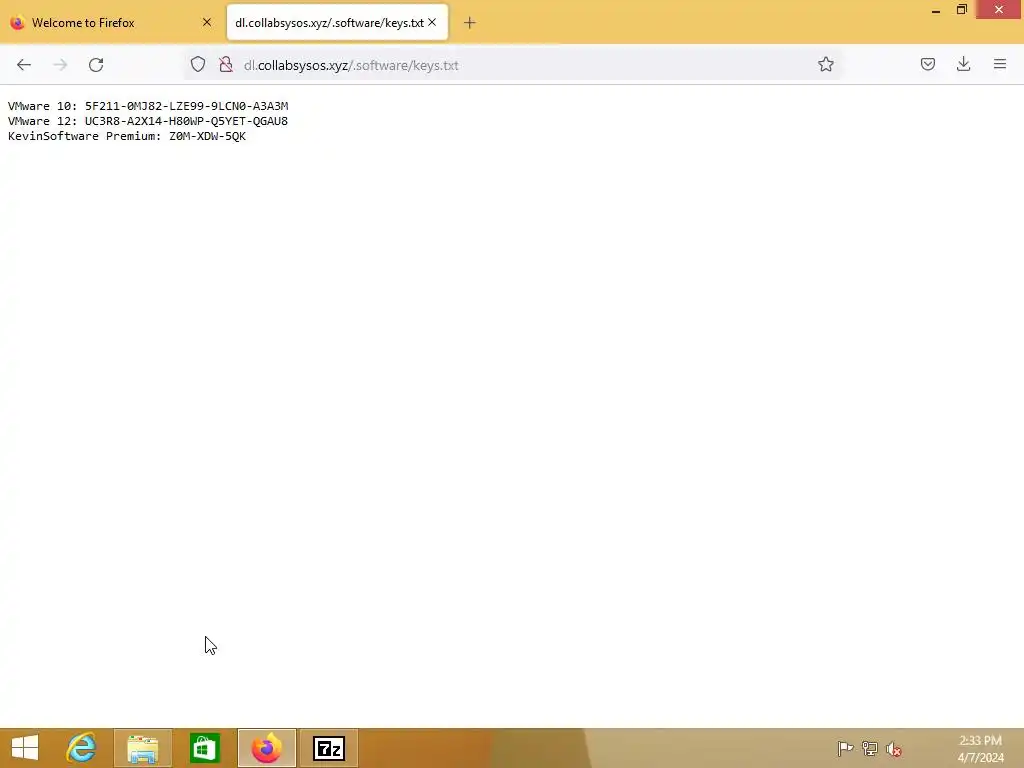The image size is (1024, 768).
Task: Switch to the Welcome to Firefox tab
Action: pyautogui.click(x=110, y=23)
